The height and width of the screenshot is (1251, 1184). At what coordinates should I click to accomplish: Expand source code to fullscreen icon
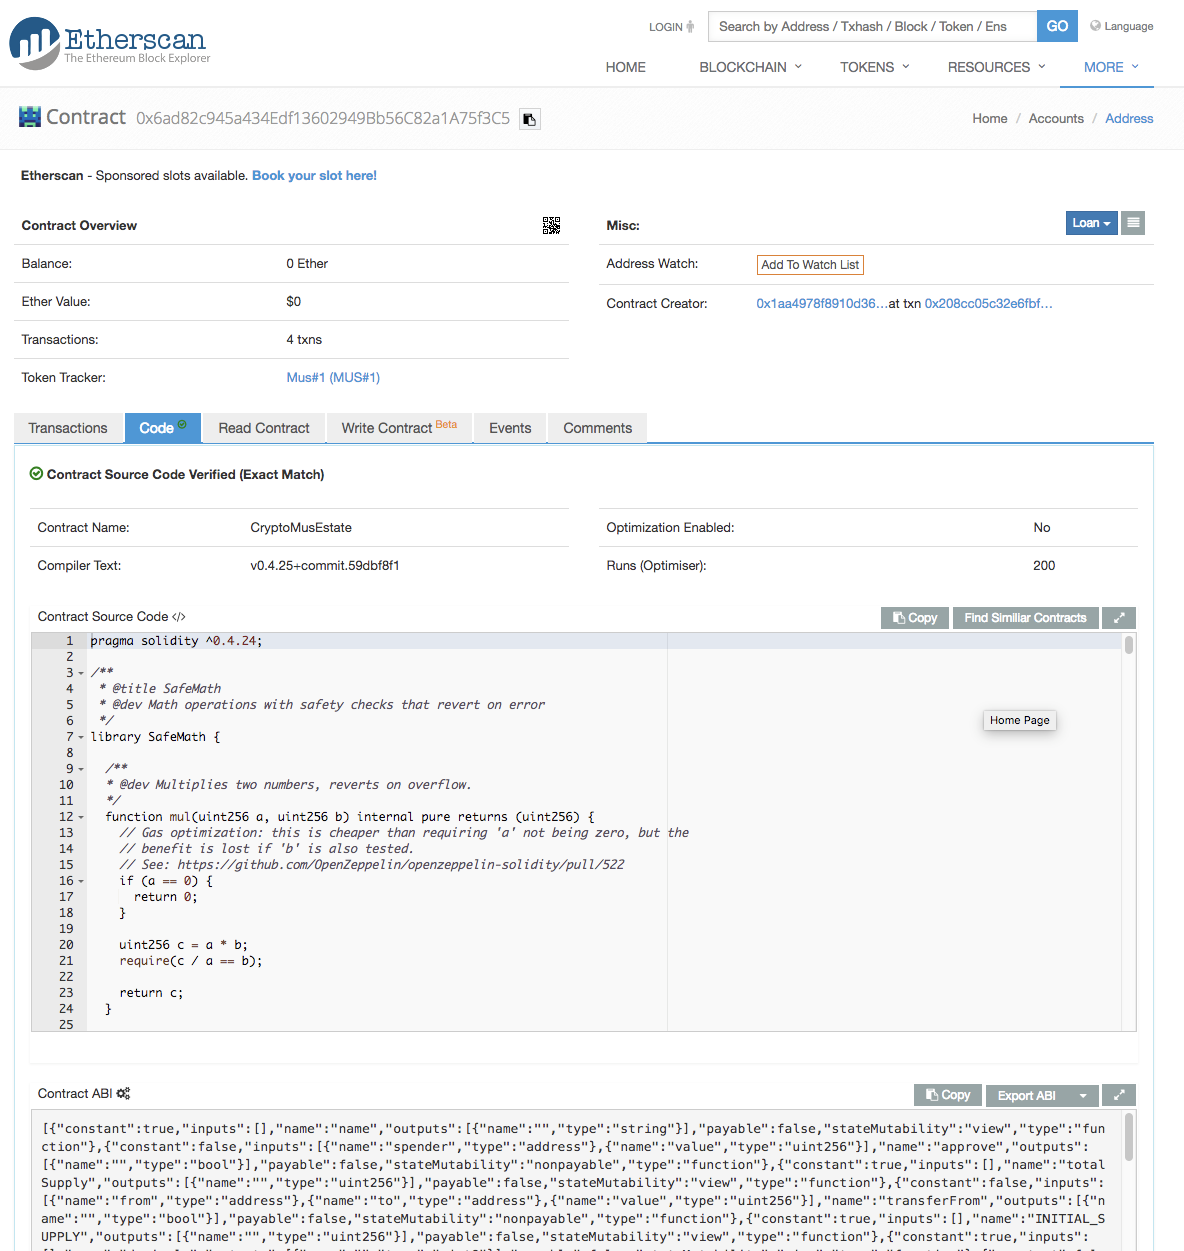tap(1119, 618)
